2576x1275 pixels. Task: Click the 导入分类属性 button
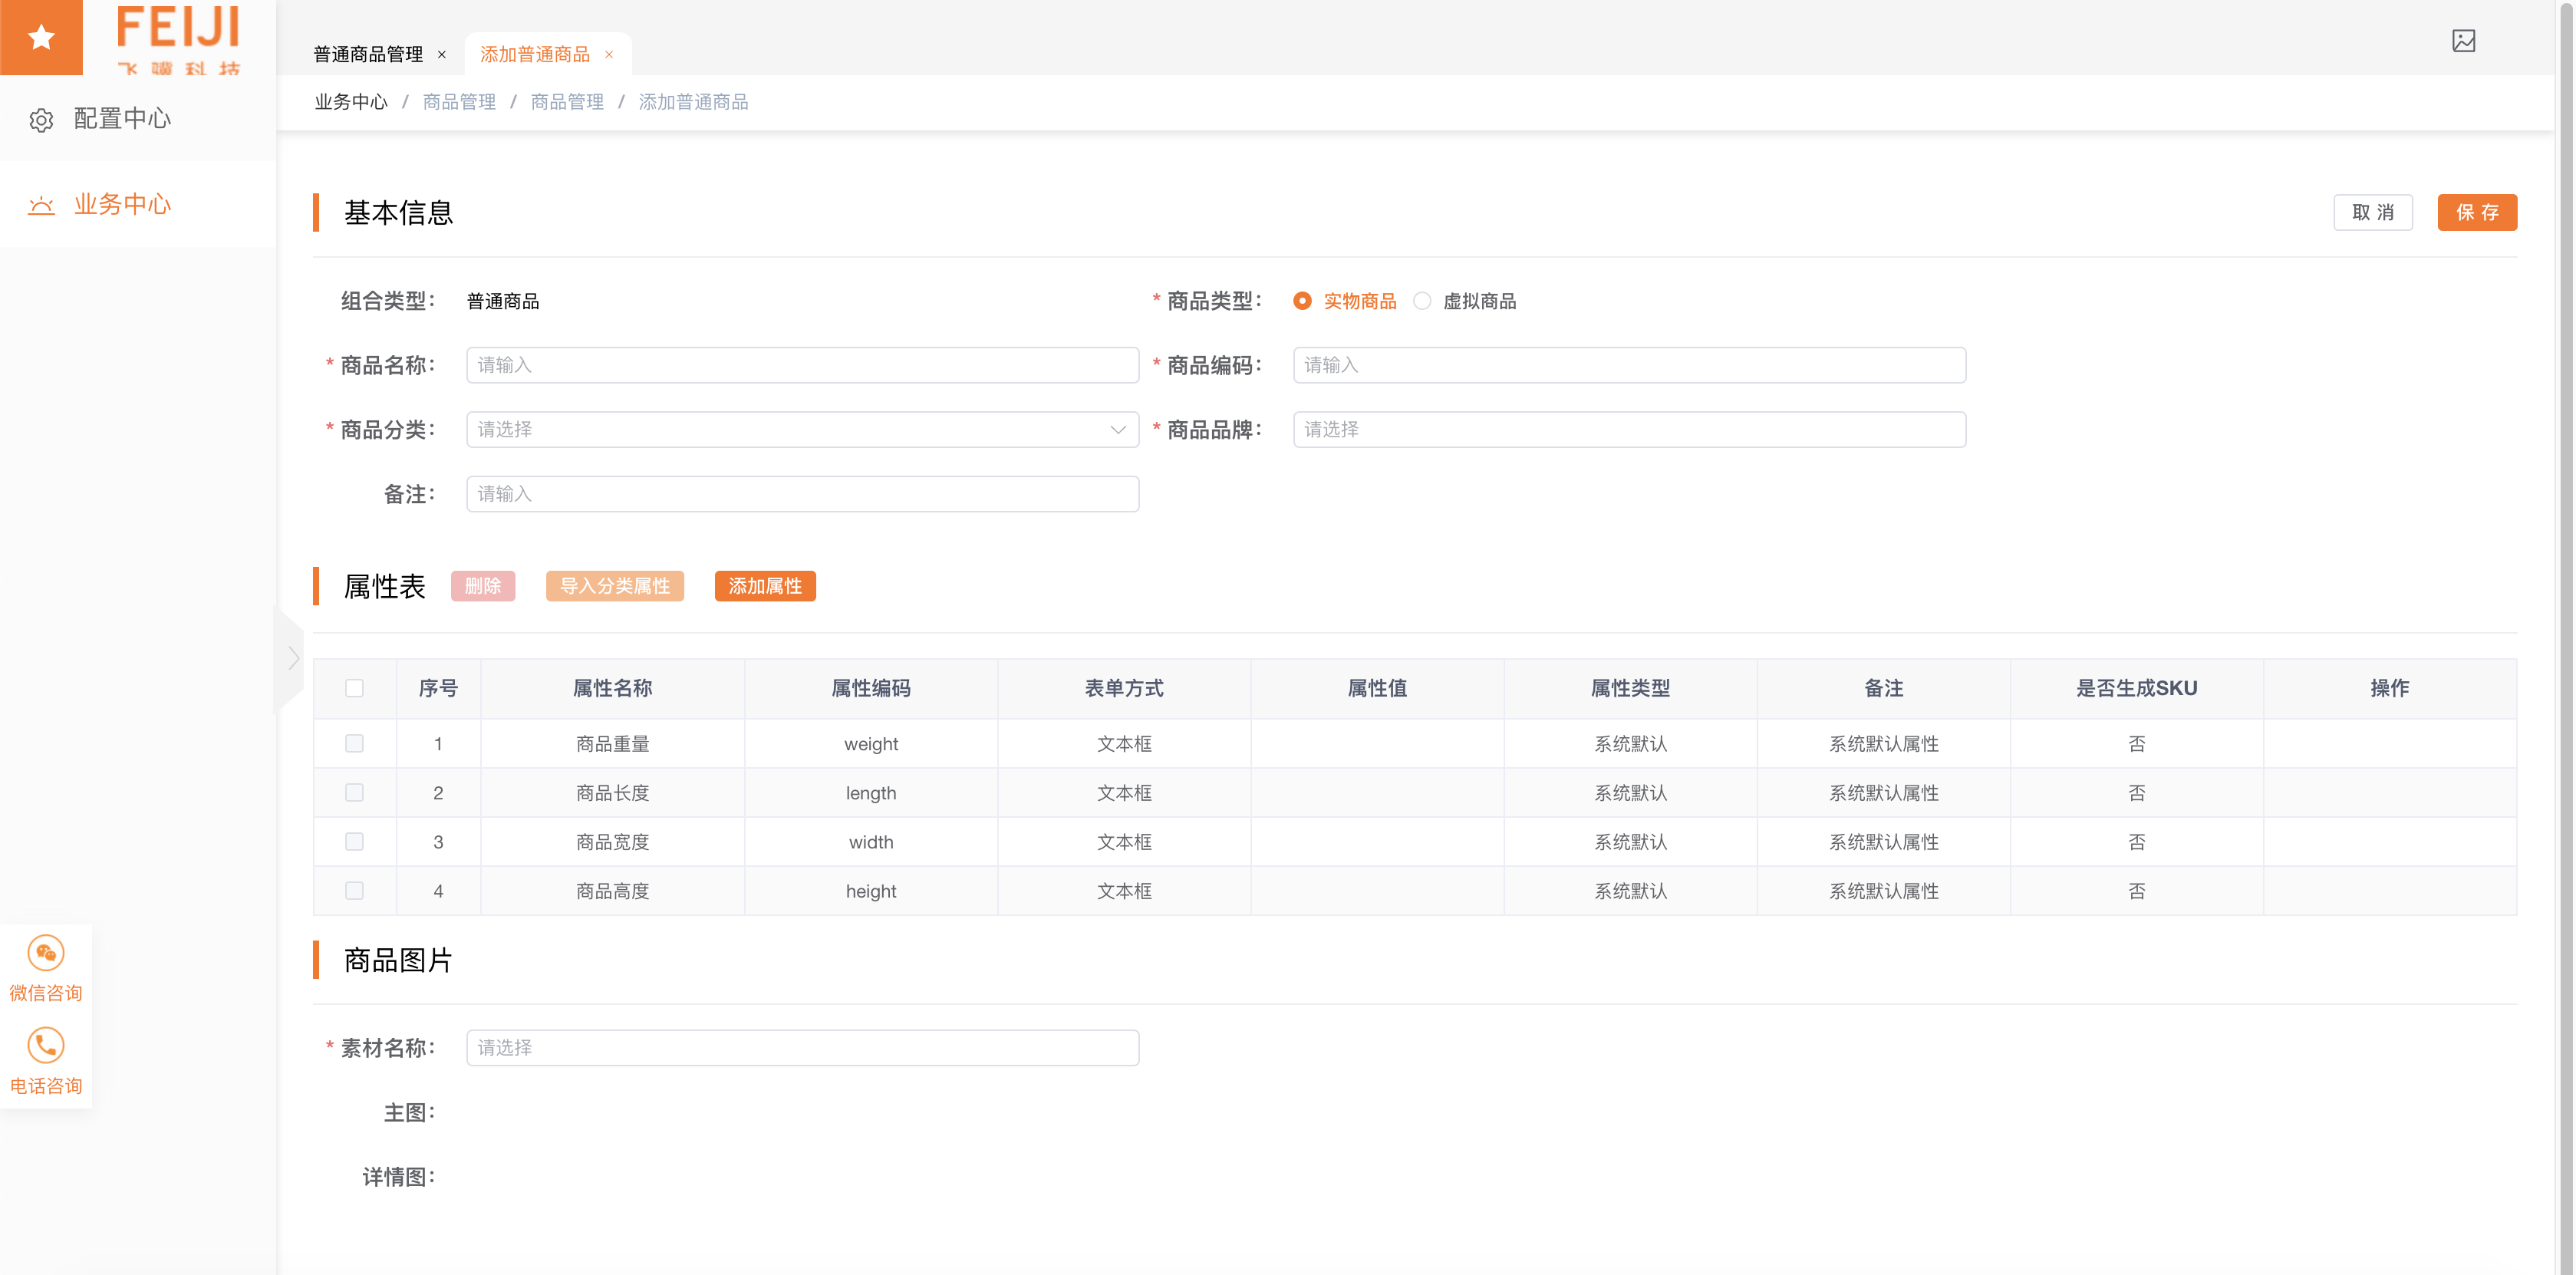(614, 586)
